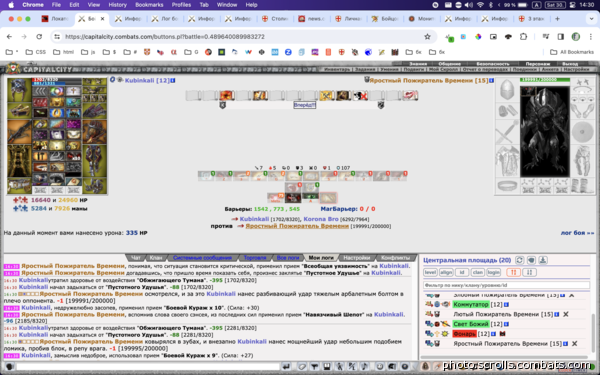
Task: Open the CSS bookmarks folder
Action: (36, 52)
